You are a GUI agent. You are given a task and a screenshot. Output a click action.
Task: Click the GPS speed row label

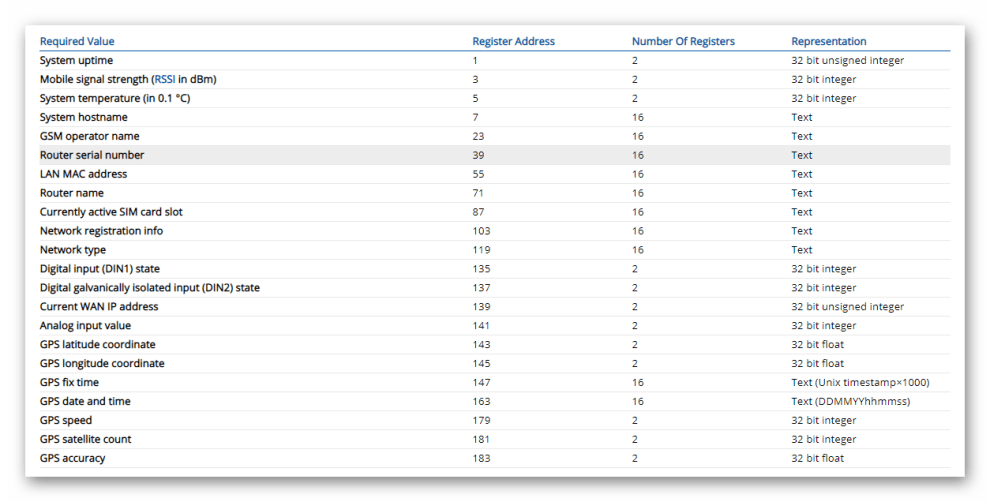(66, 421)
